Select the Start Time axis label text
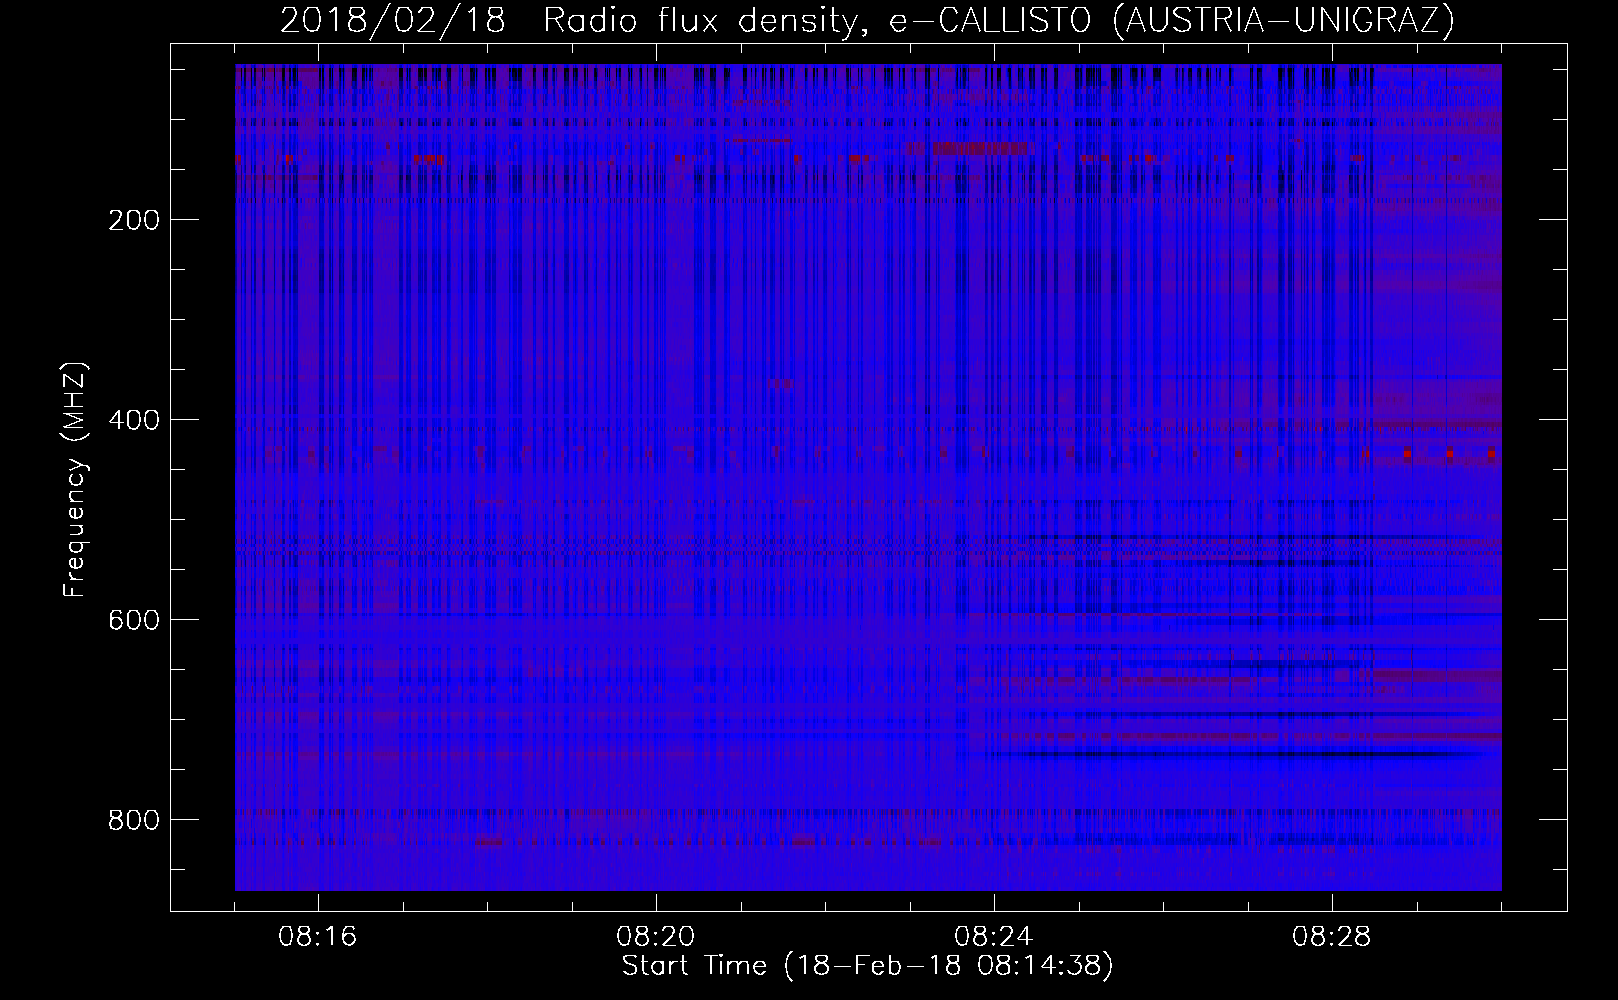 [x=867, y=966]
